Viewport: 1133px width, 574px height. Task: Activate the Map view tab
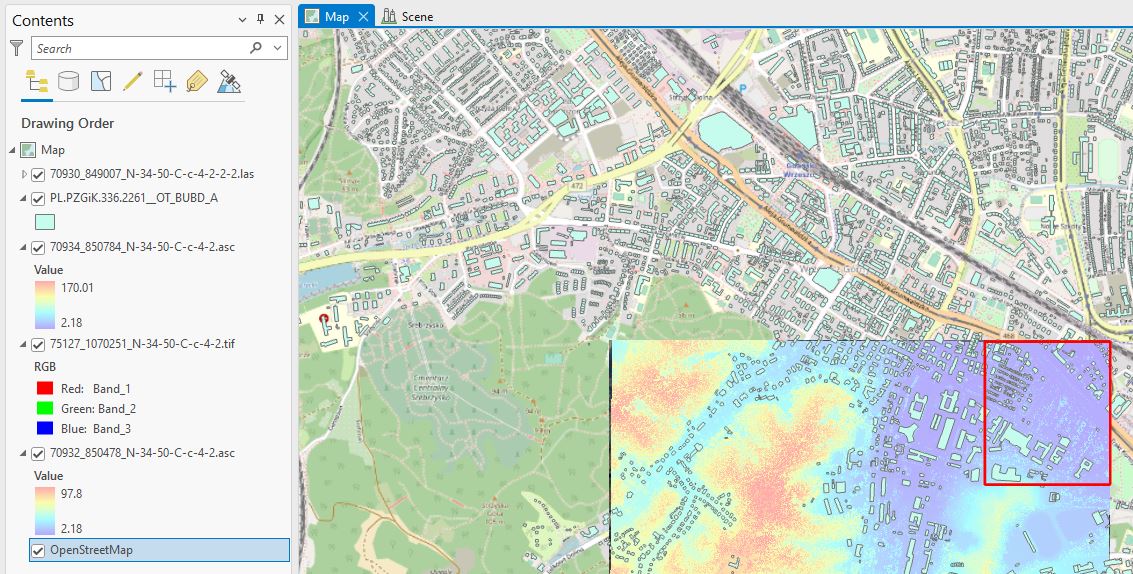pos(336,17)
